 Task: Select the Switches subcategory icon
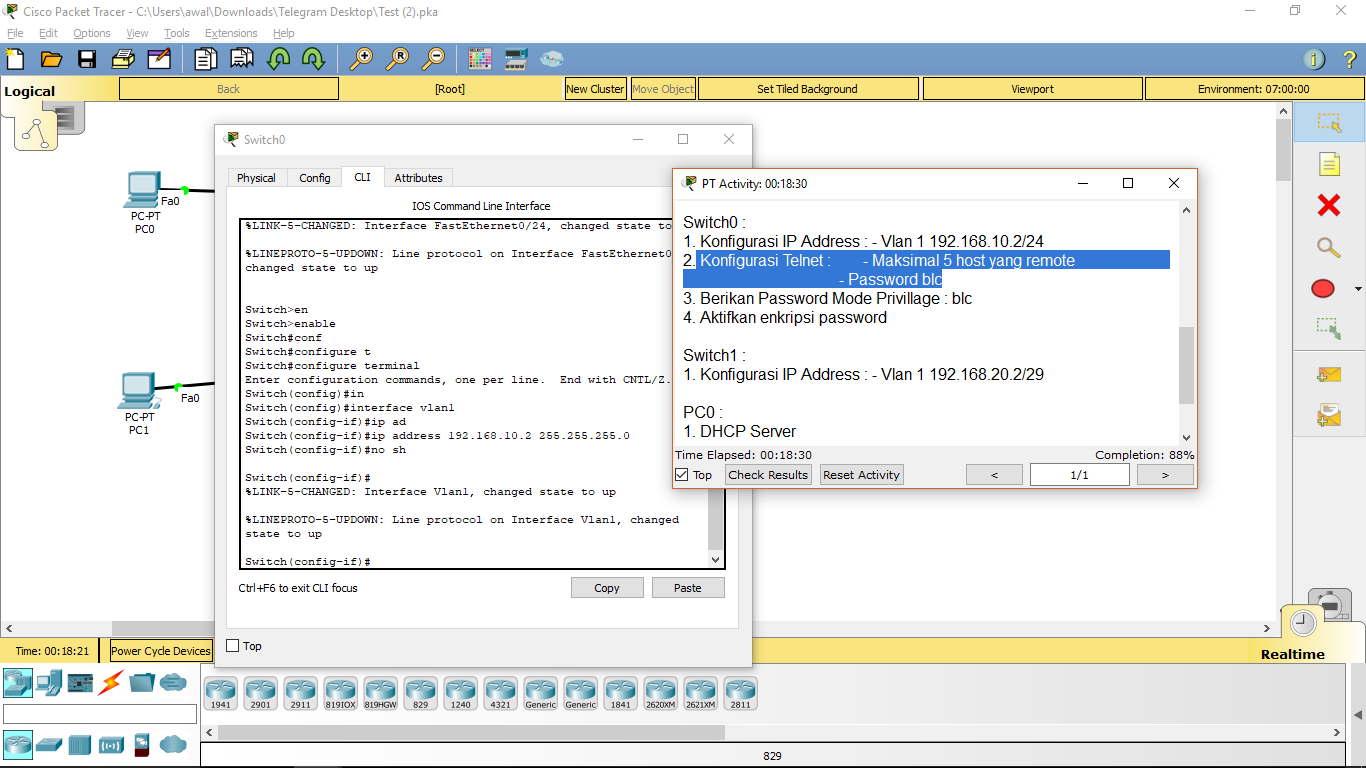[49, 745]
